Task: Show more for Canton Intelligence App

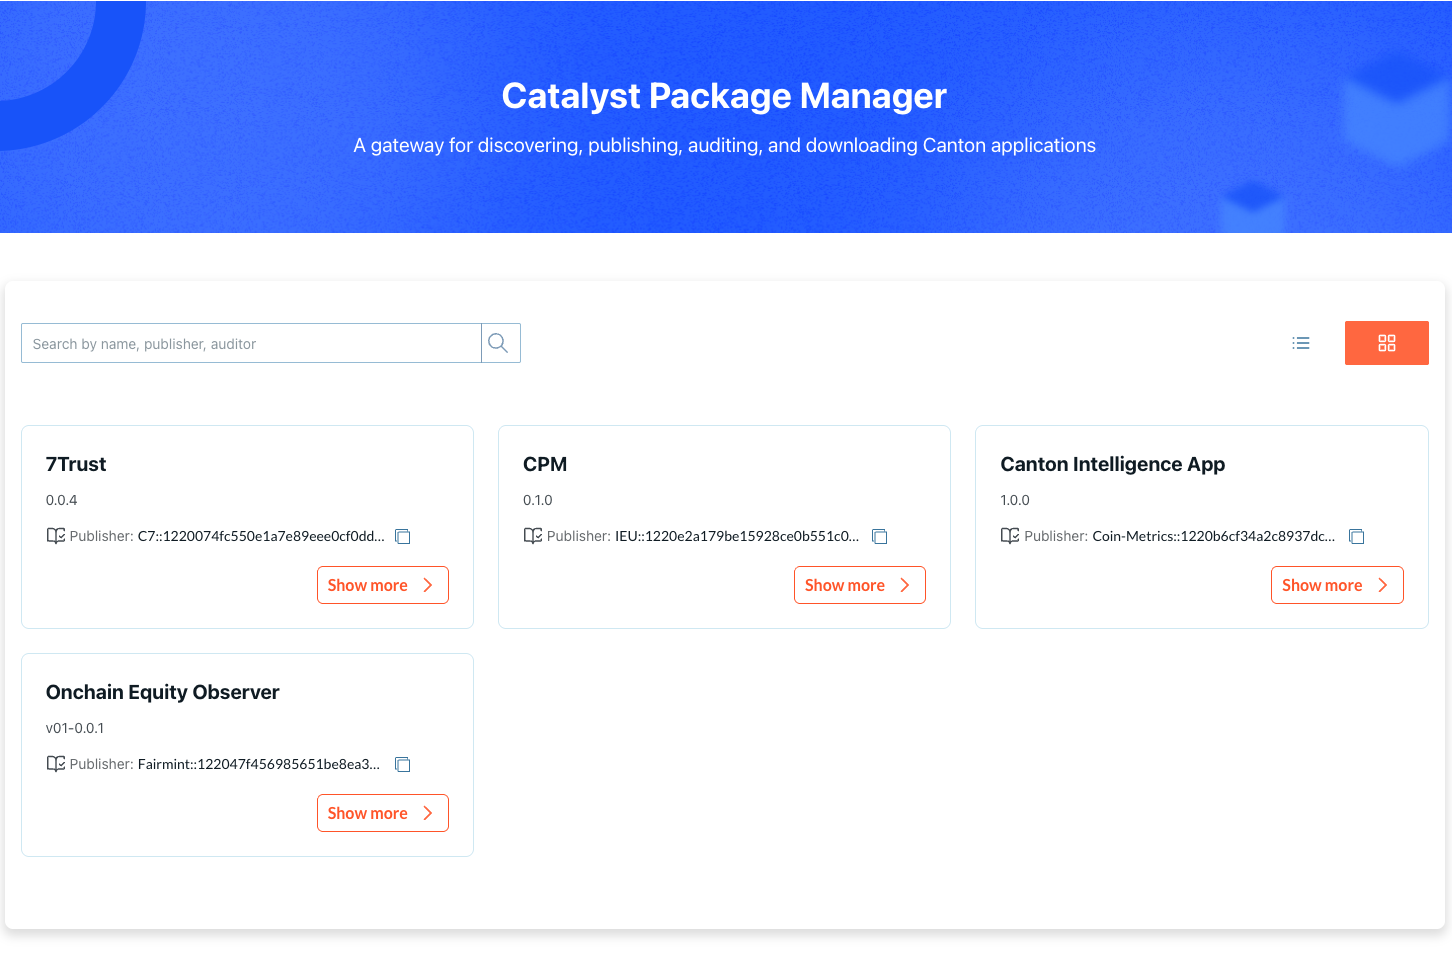Action: pos(1337,585)
